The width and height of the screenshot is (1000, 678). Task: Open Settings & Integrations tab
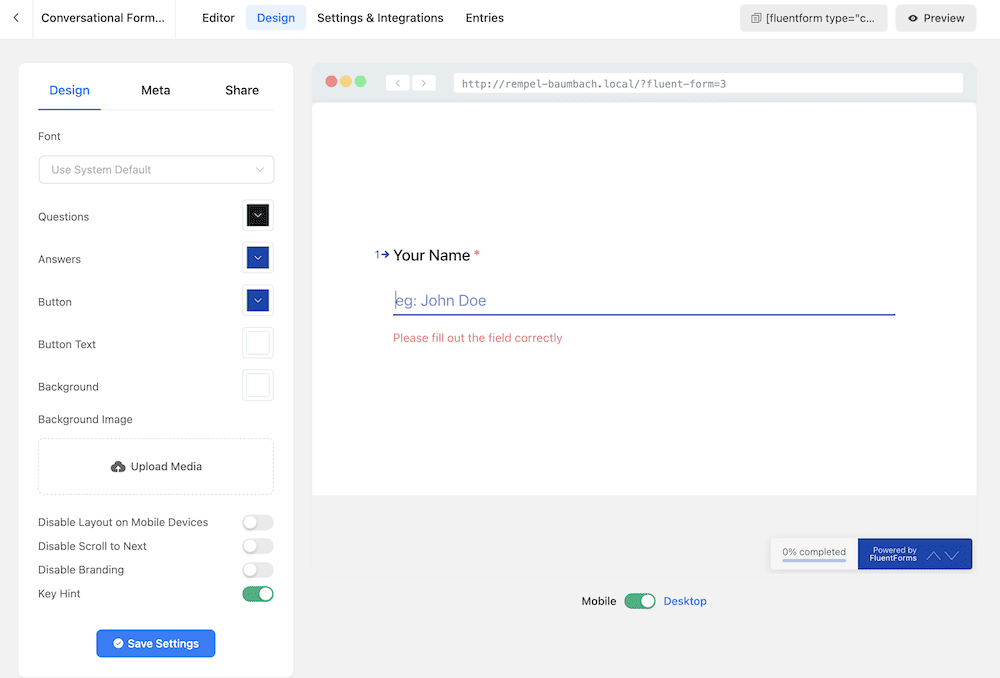pos(380,18)
